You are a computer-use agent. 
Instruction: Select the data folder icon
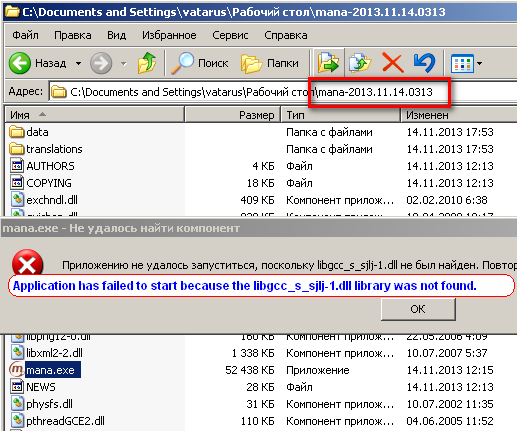pyautogui.click(x=17, y=132)
